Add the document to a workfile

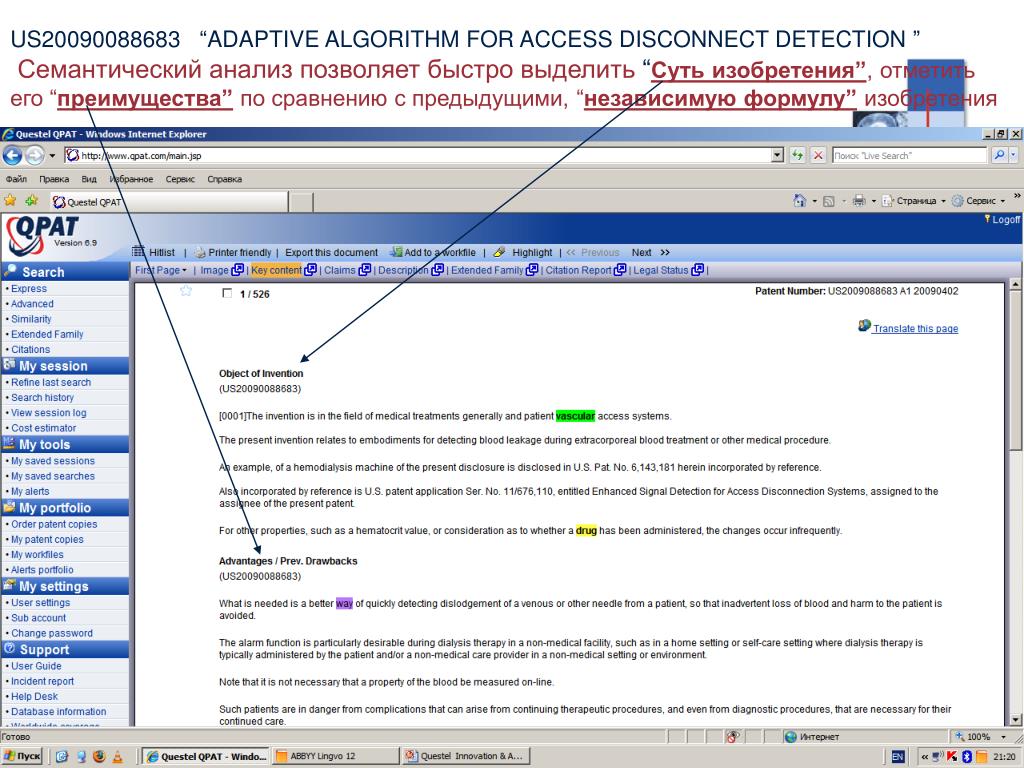coord(440,253)
